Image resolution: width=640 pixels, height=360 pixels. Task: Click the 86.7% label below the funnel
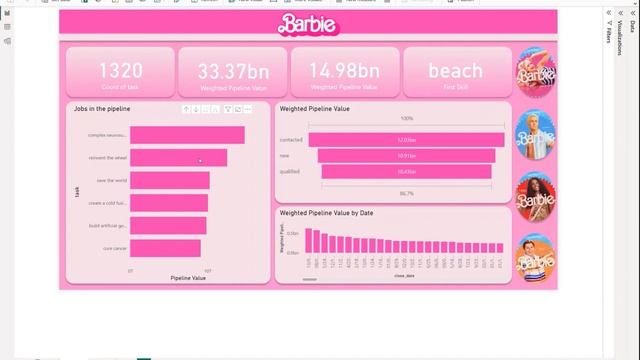407,193
